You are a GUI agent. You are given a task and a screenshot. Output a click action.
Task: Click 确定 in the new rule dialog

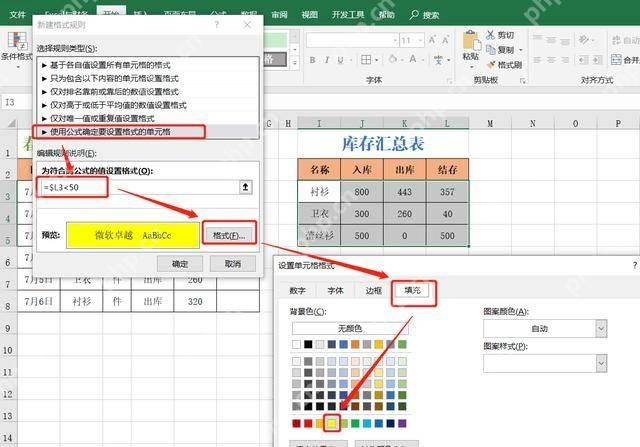tap(180, 264)
